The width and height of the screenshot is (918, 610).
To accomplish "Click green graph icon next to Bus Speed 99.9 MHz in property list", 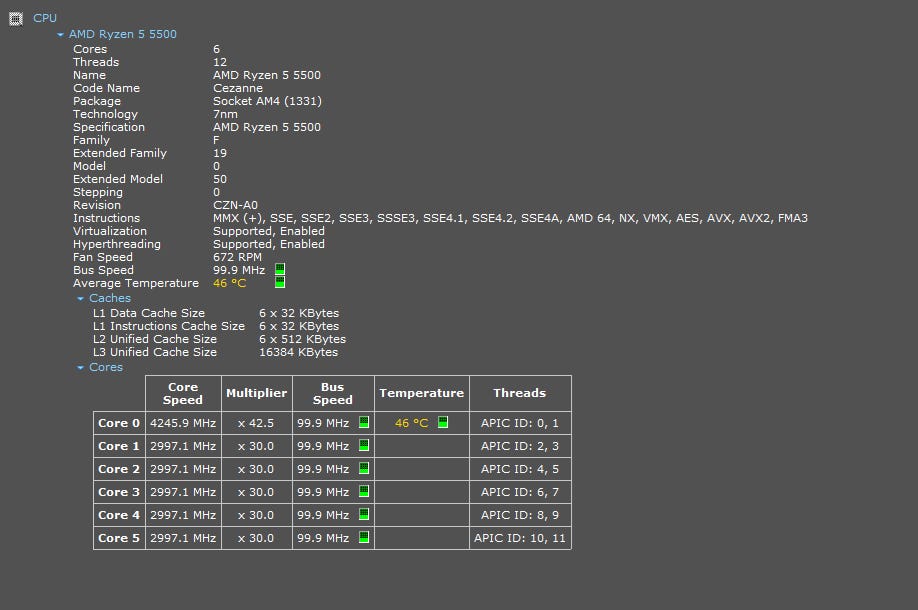I will tap(280, 270).
